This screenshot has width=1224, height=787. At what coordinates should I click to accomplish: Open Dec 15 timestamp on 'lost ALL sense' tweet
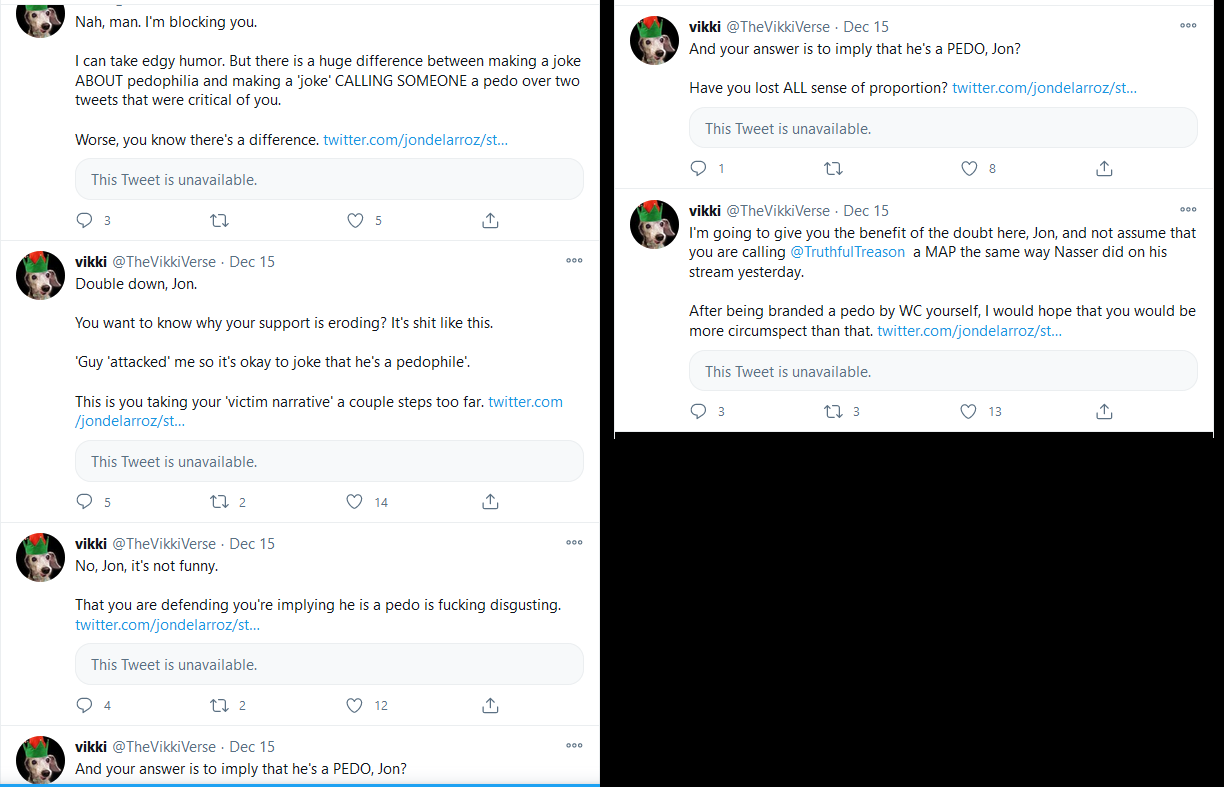pos(866,27)
